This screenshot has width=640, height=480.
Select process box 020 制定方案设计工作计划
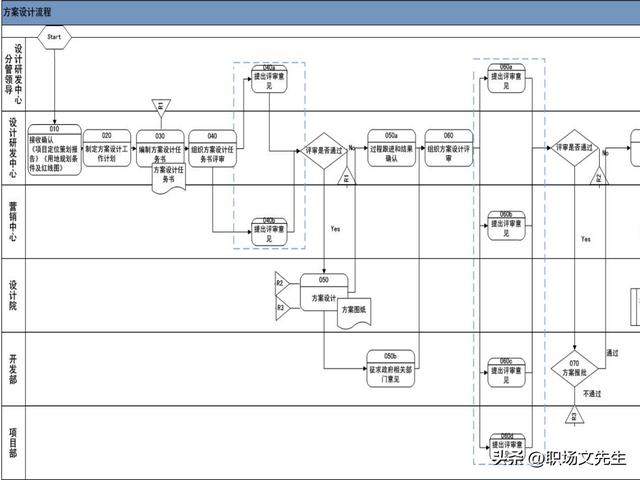[x=107, y=148]
